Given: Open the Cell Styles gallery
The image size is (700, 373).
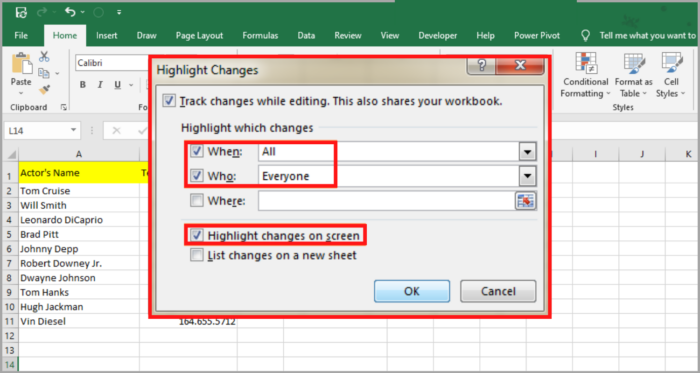Looking at the screenshot, I should coord(671,75).
